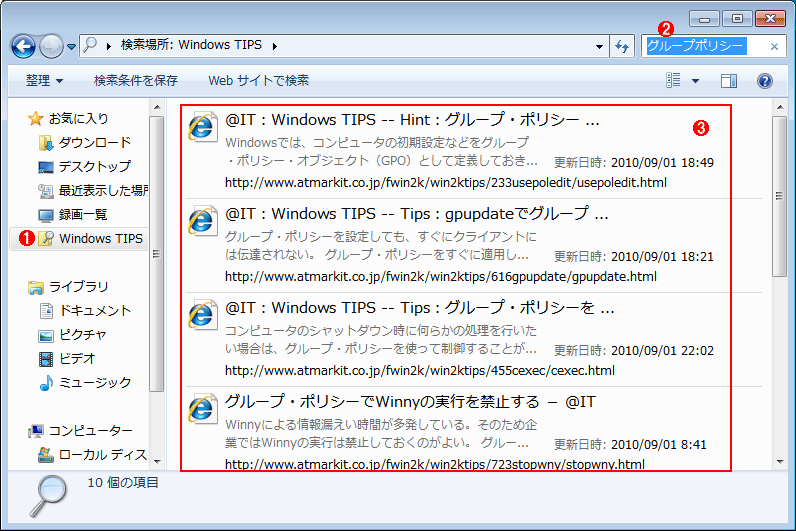Image resolution: width=796 pixels, height=531 pixels.
Task: Open the address bar history dropdown
Action: [600, 47]
